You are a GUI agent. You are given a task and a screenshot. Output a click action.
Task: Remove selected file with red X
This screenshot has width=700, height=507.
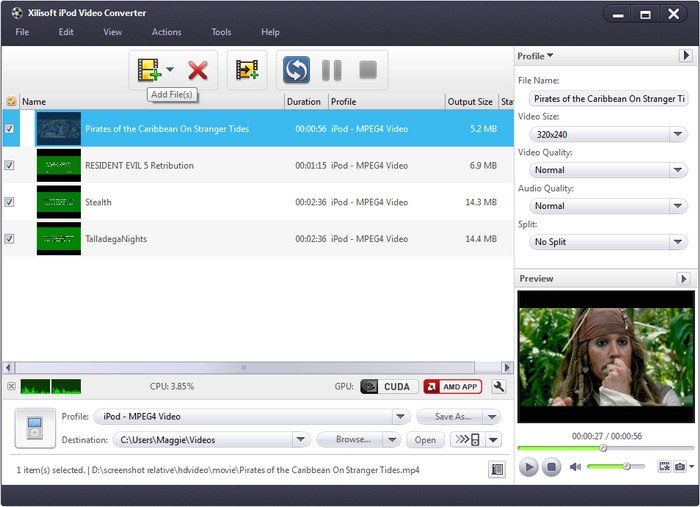click(x=198, y=70)
